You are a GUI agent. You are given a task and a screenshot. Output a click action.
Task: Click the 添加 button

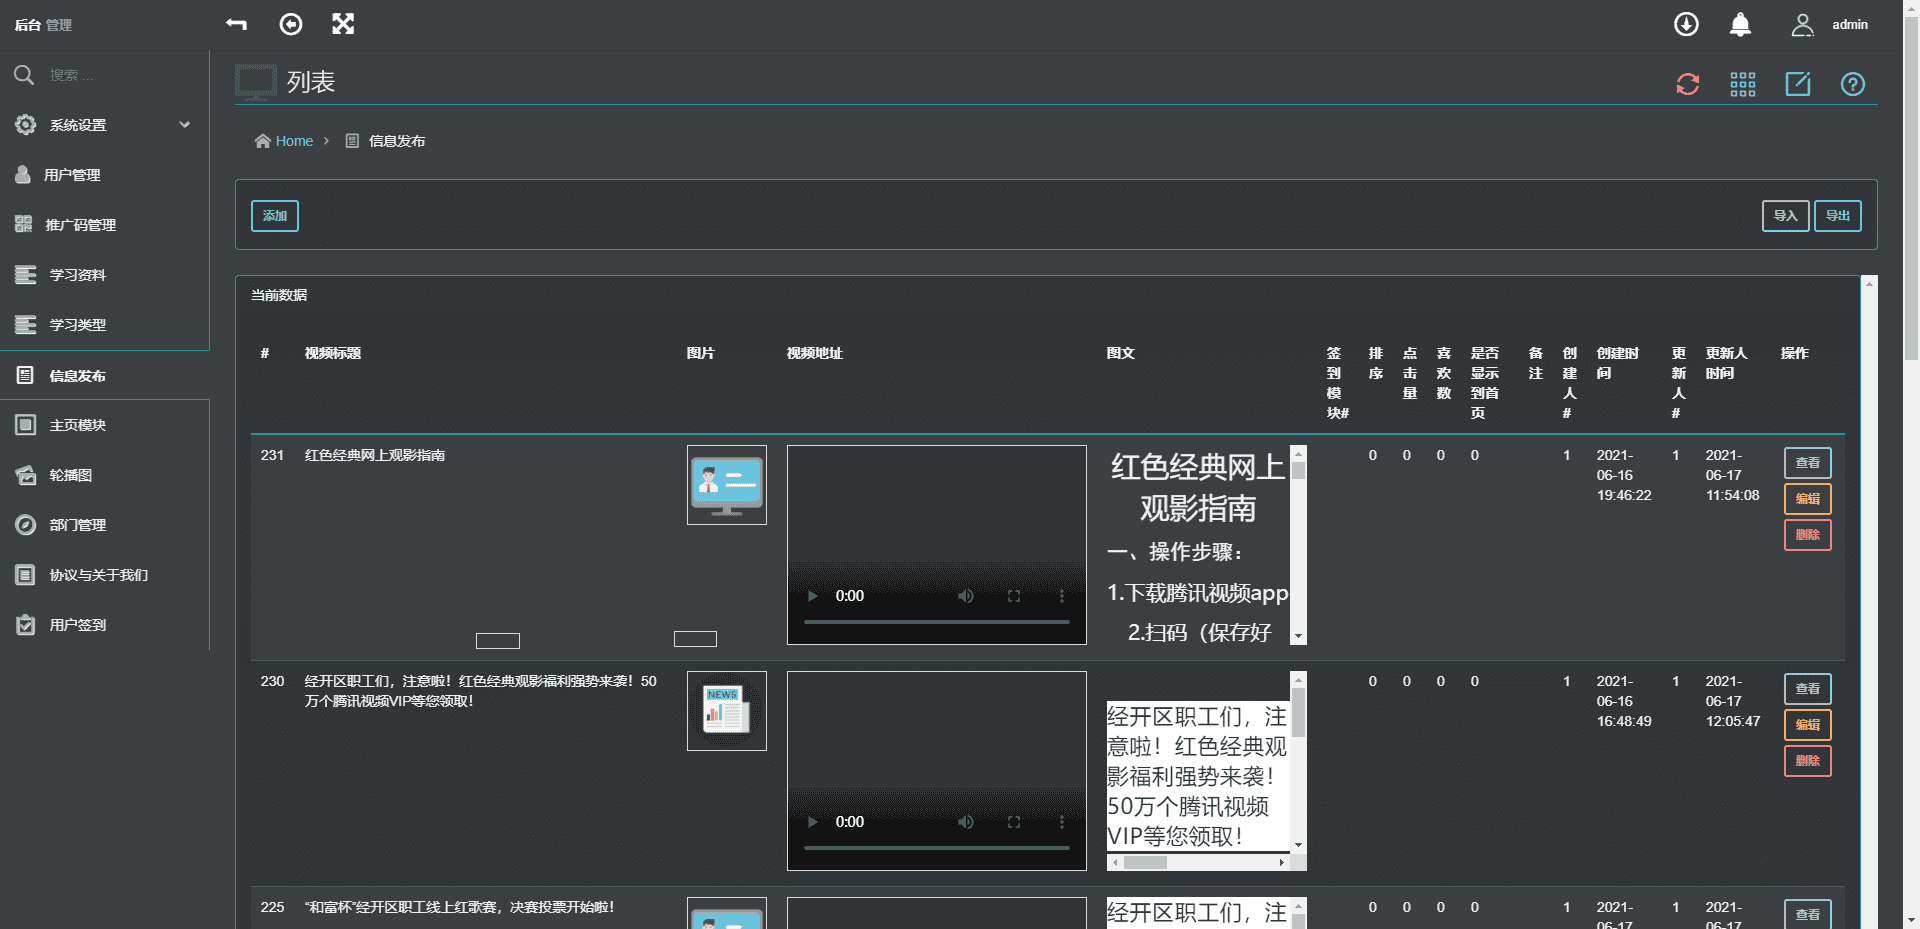point(274,216)
